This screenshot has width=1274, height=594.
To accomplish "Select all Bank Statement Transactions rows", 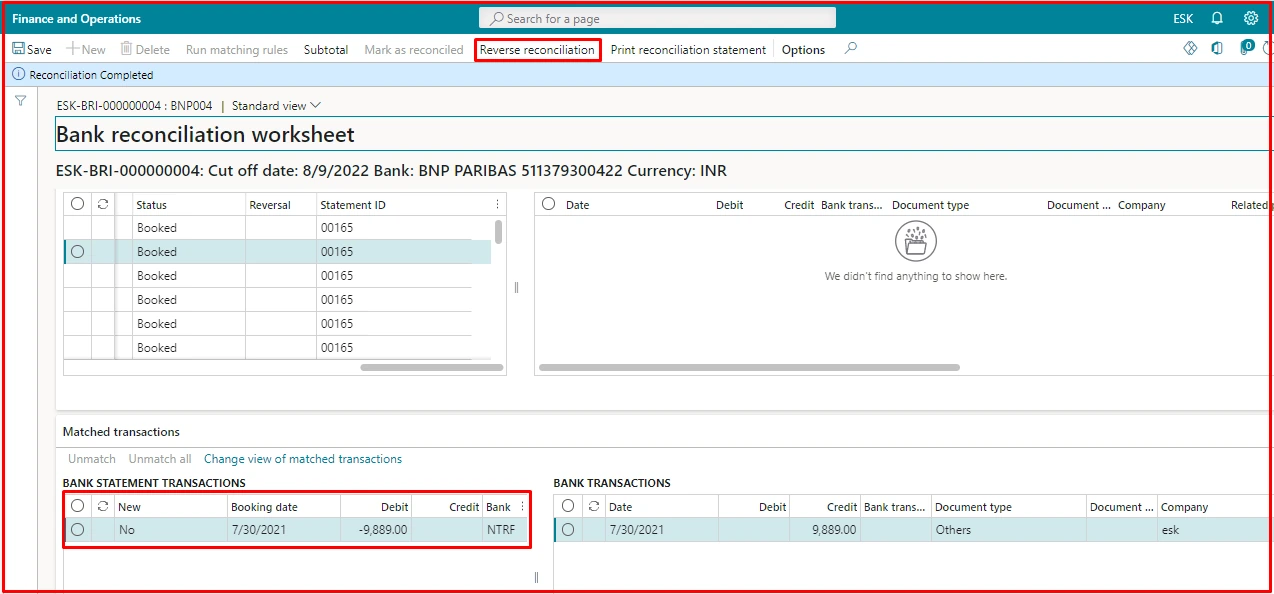I will (77, 507).
